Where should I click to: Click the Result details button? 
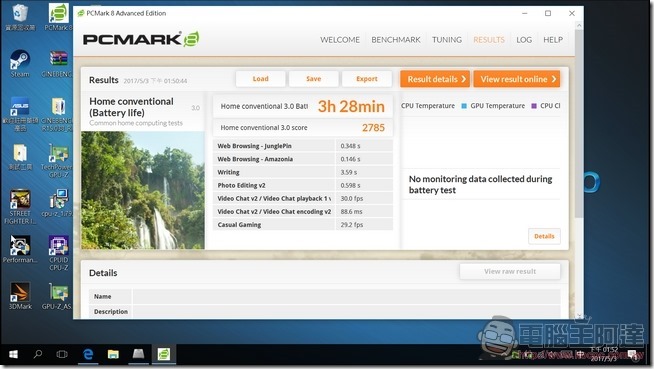435,79
